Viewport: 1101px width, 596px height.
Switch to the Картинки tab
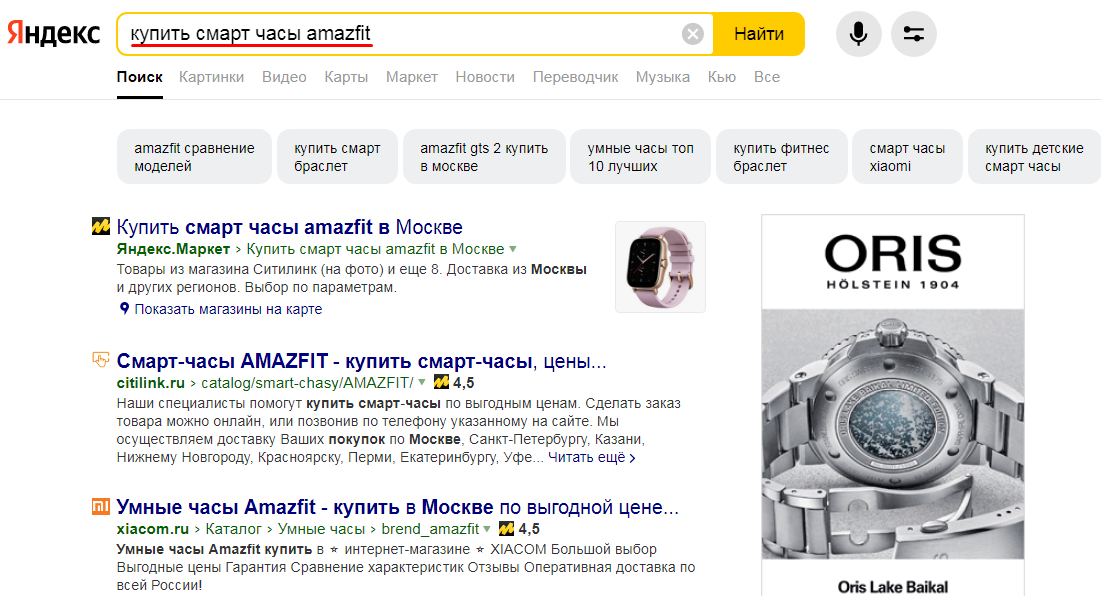(211, 77)
